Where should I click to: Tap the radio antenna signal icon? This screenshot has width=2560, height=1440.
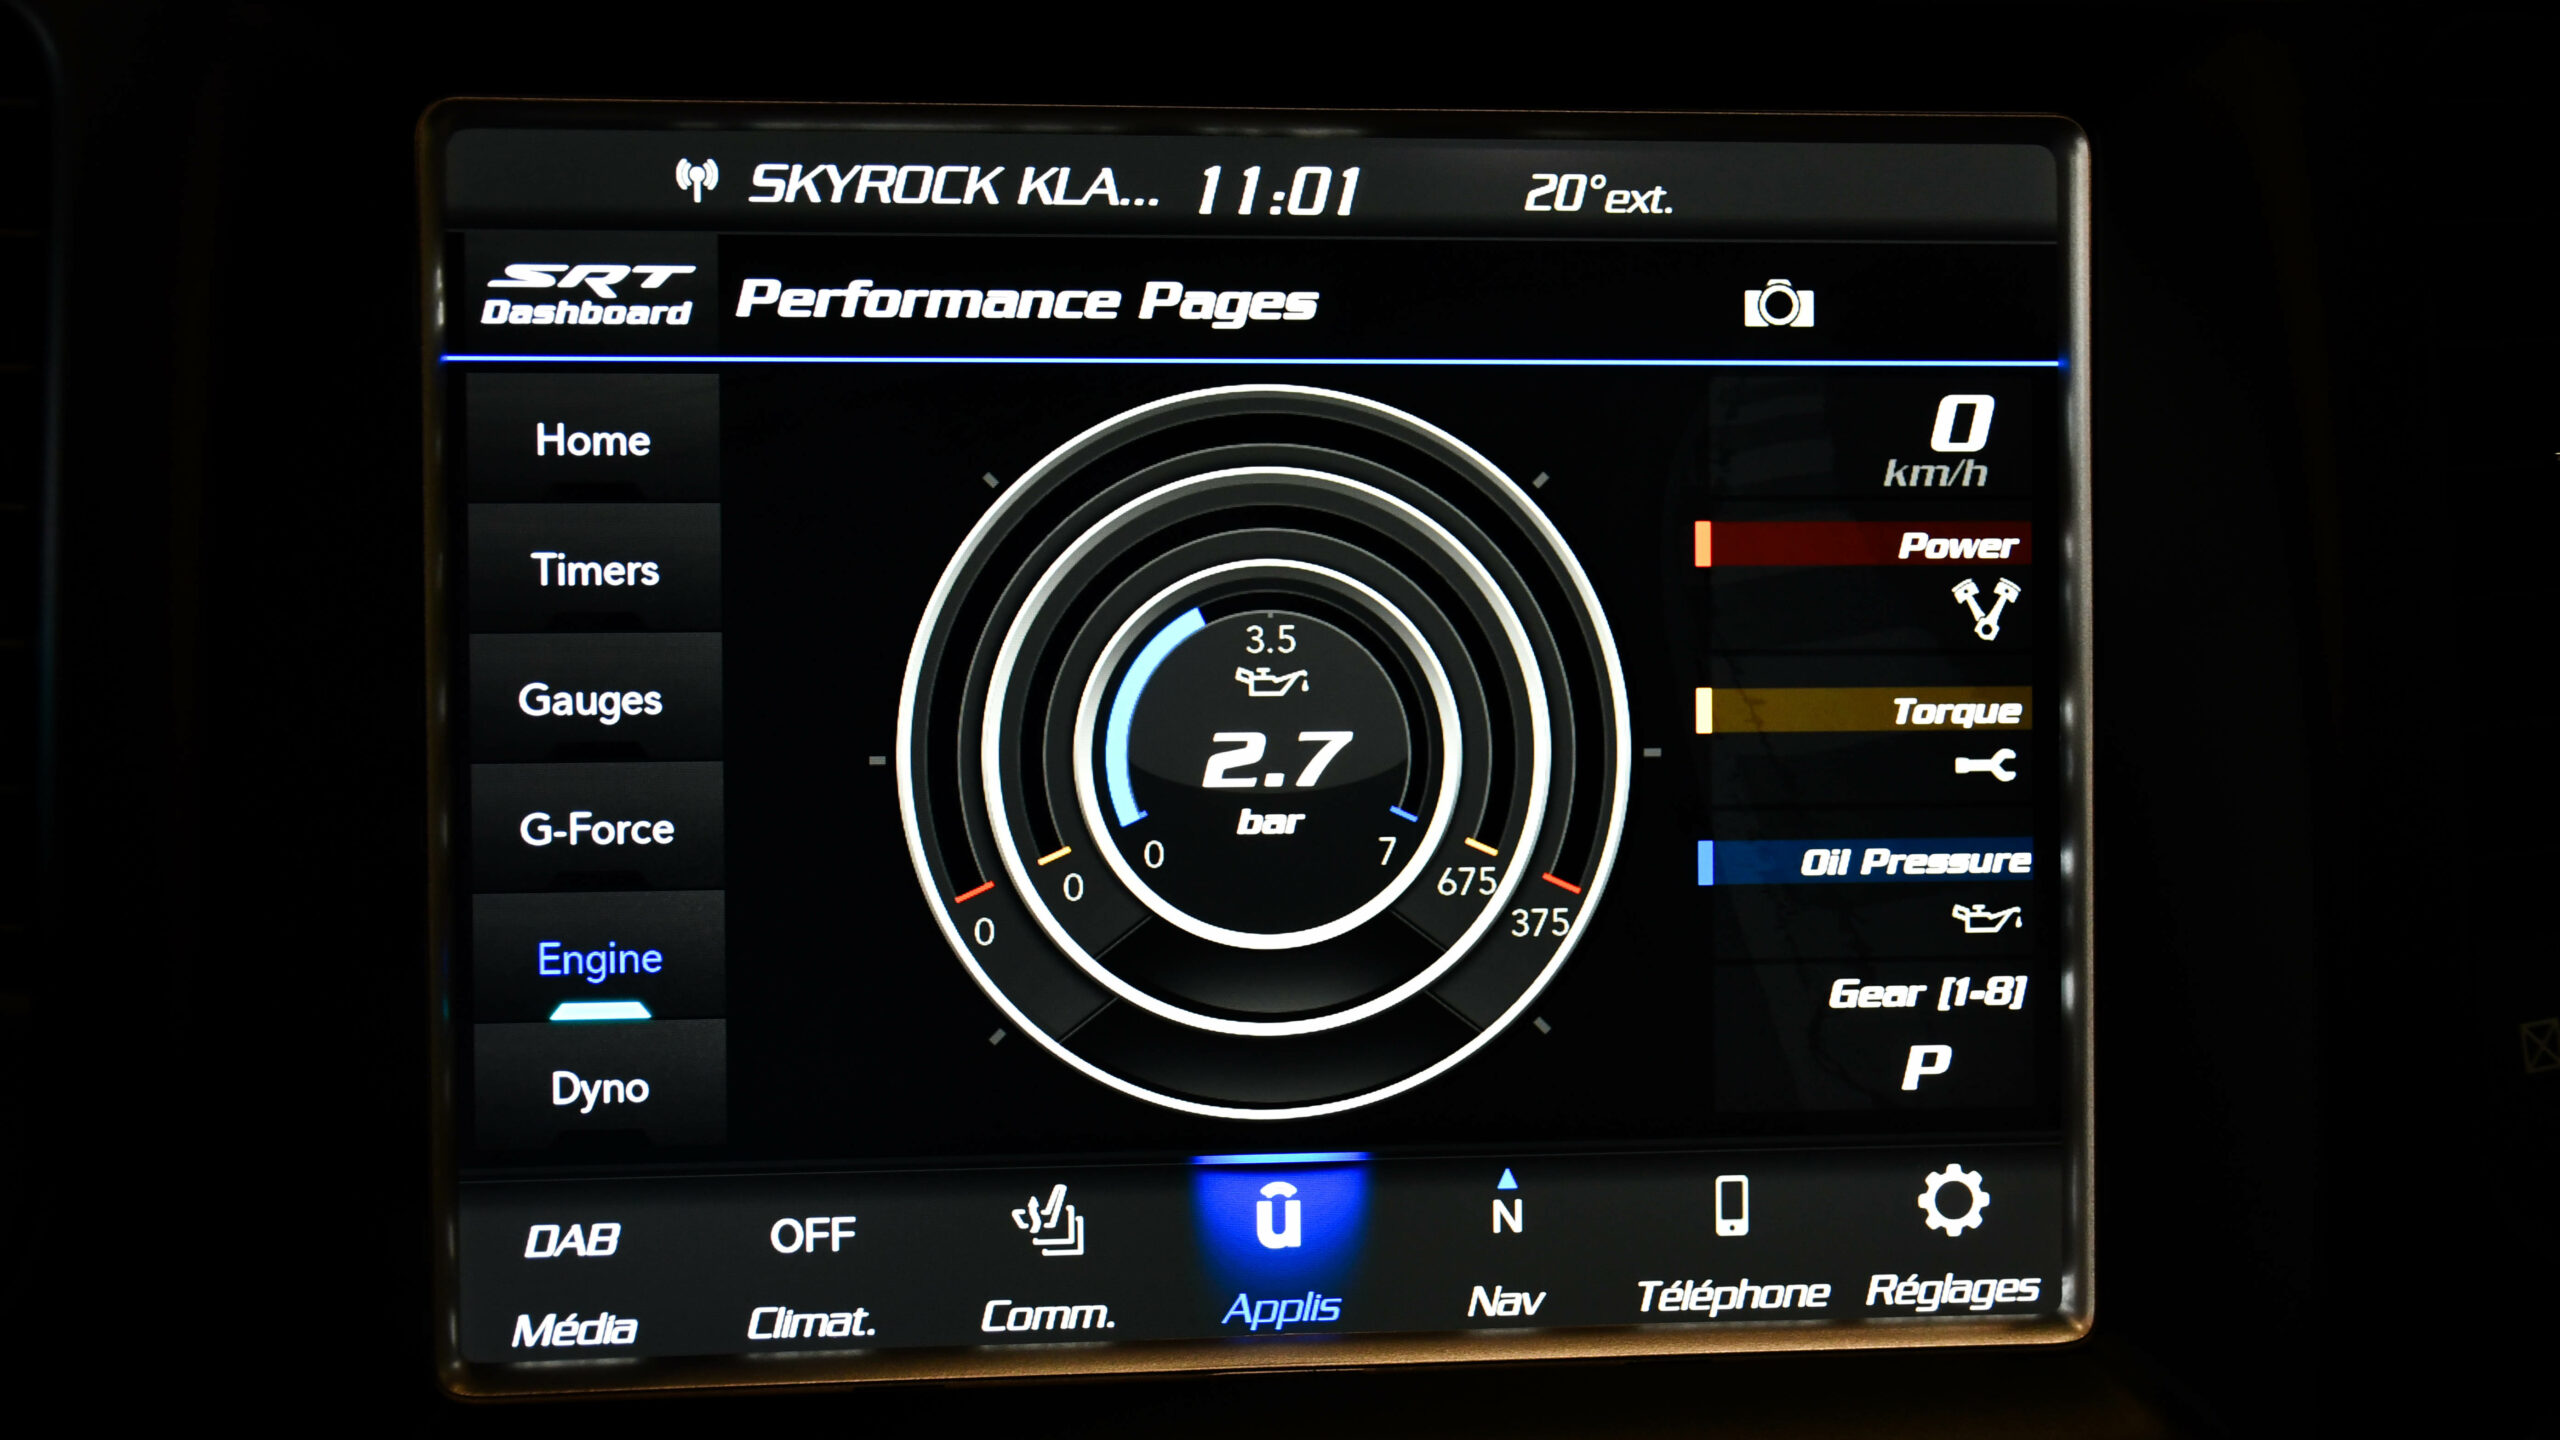[x=696, y=181]
